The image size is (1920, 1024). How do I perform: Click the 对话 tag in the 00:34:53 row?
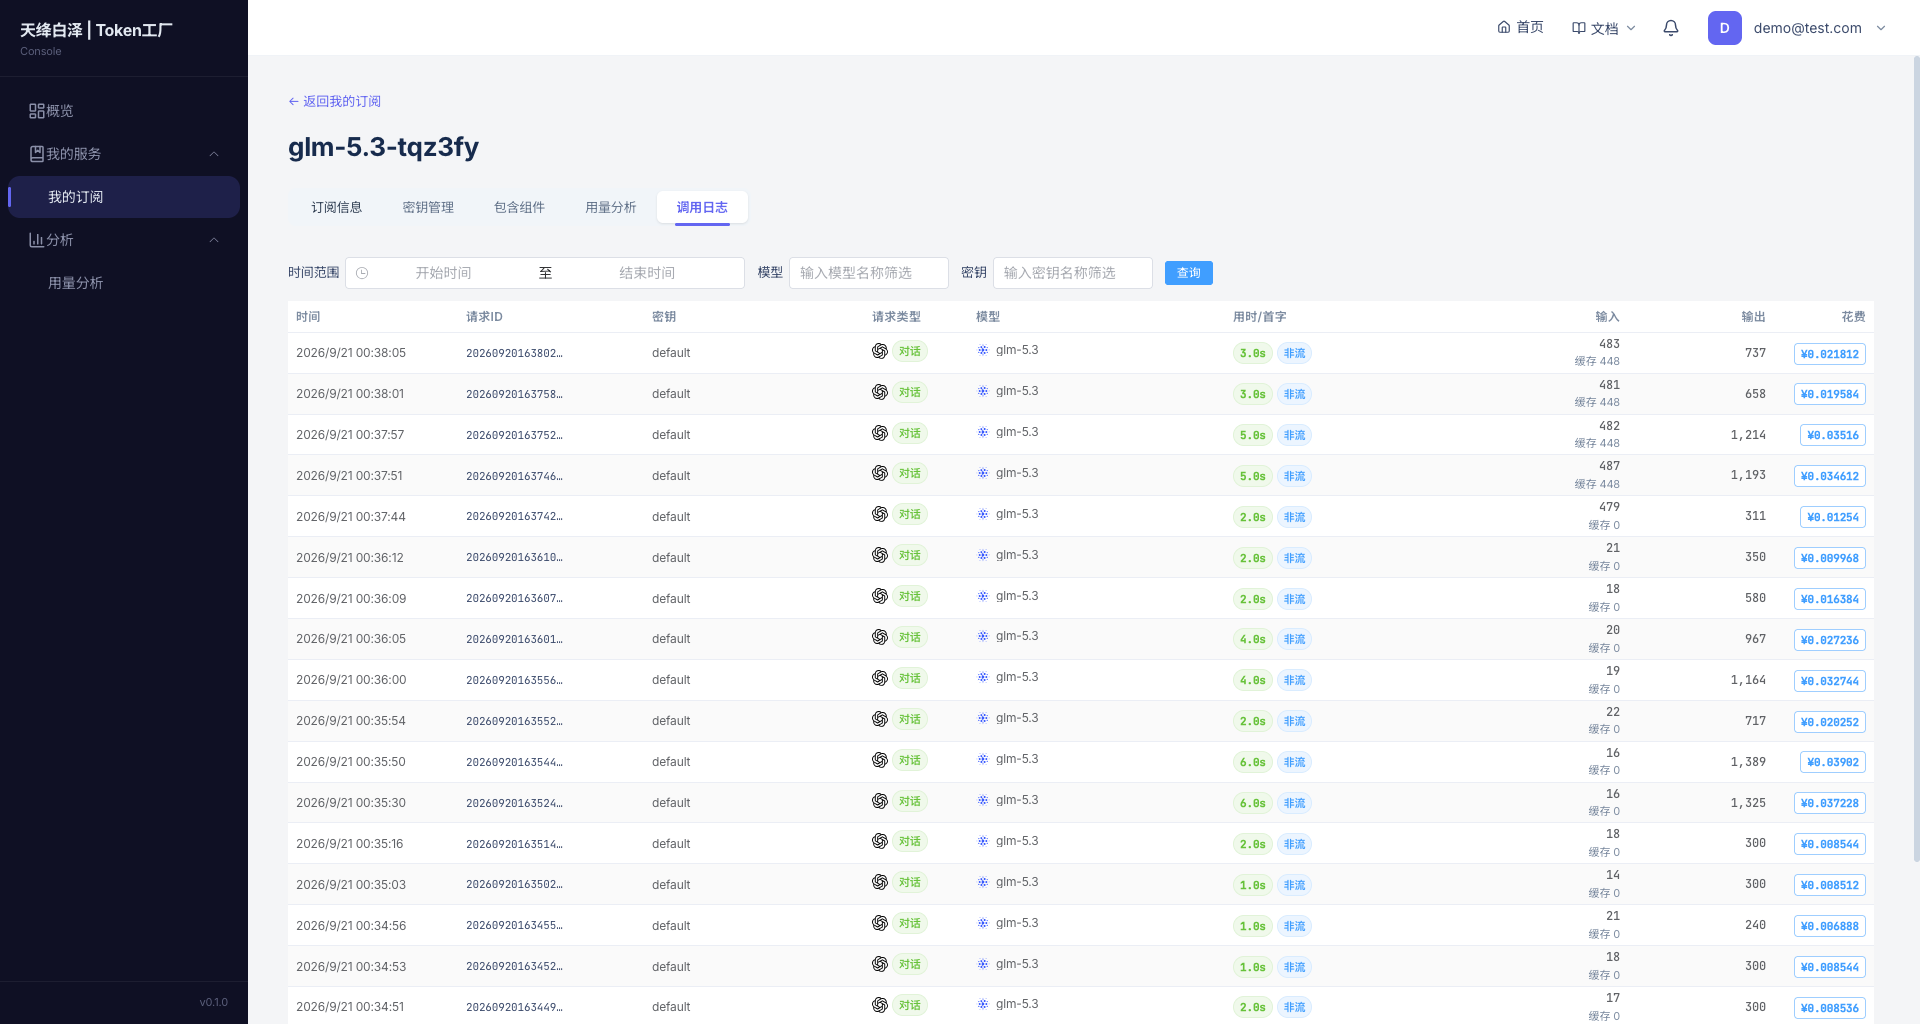click(910, 965)
